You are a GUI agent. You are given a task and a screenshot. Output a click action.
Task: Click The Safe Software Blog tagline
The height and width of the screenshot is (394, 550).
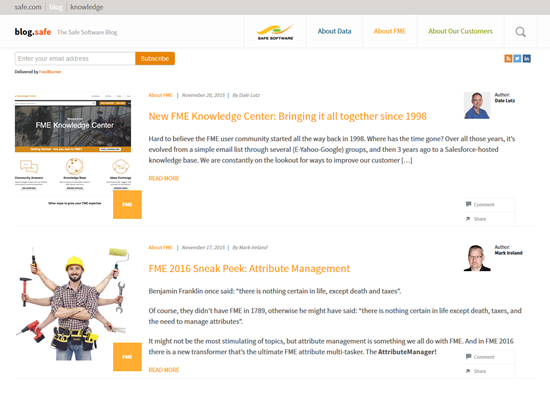click(x=87, y=32)
